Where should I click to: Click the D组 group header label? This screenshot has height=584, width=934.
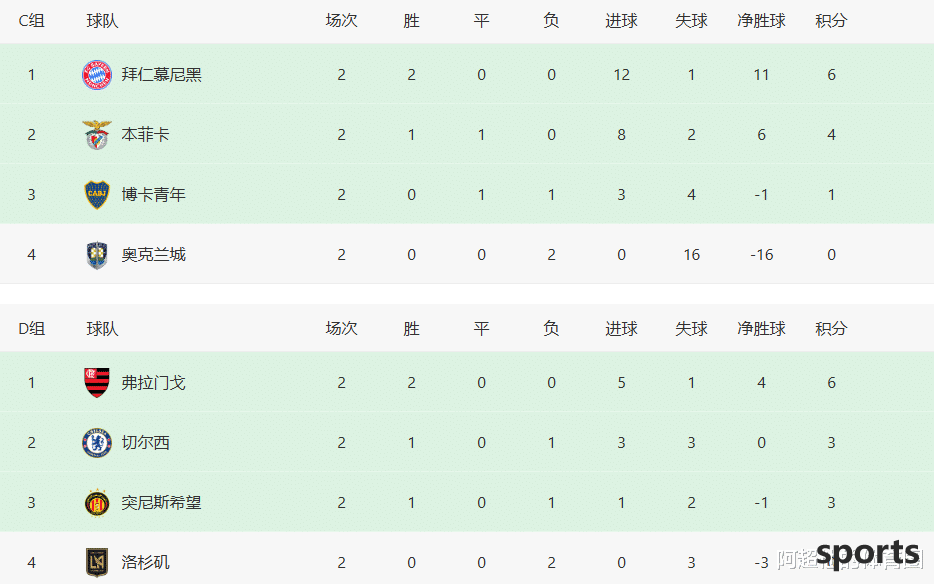(x=32, y=329)
